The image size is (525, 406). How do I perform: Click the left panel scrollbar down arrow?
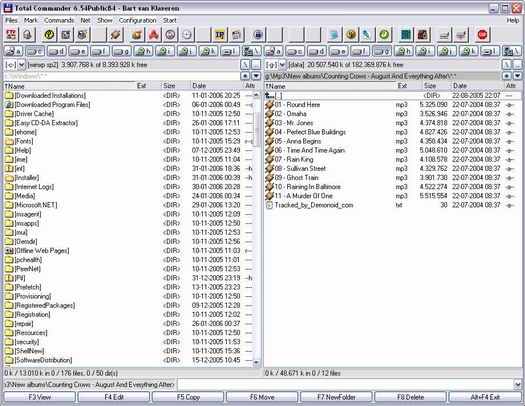(256, 362)
